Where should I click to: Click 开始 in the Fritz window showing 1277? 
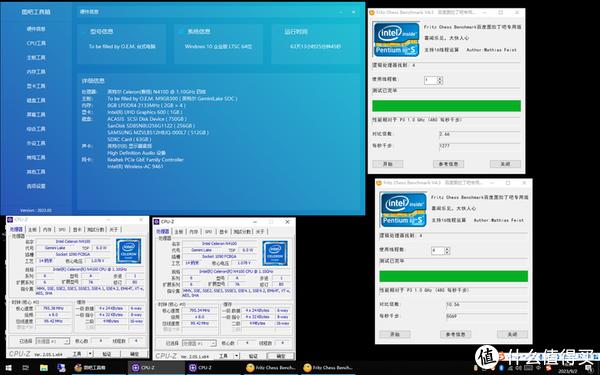(388, 164)
